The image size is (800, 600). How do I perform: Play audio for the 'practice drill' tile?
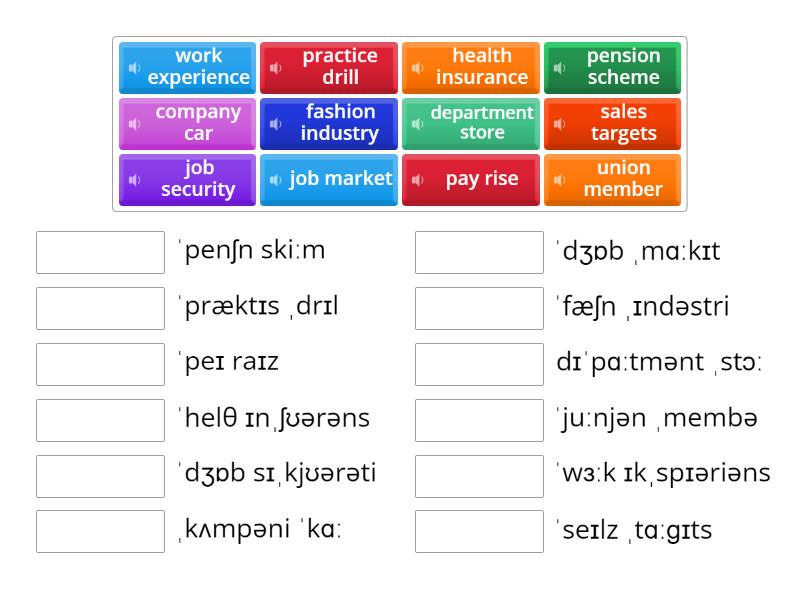(276, 67)
